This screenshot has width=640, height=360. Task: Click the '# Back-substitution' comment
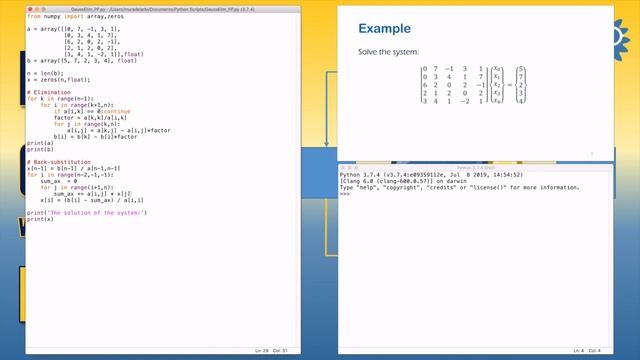coord(59,162)
